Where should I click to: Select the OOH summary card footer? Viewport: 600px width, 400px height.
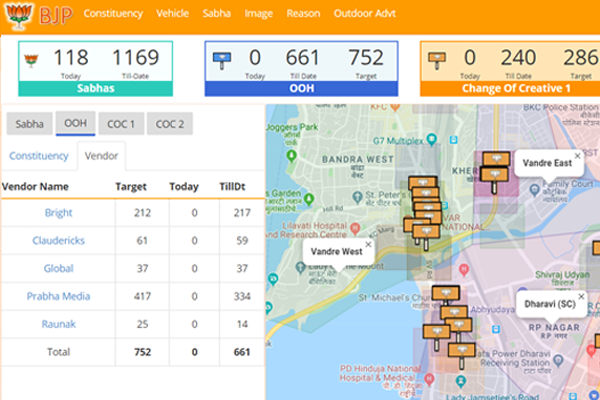pyautogui.click(x=302, y=88)
